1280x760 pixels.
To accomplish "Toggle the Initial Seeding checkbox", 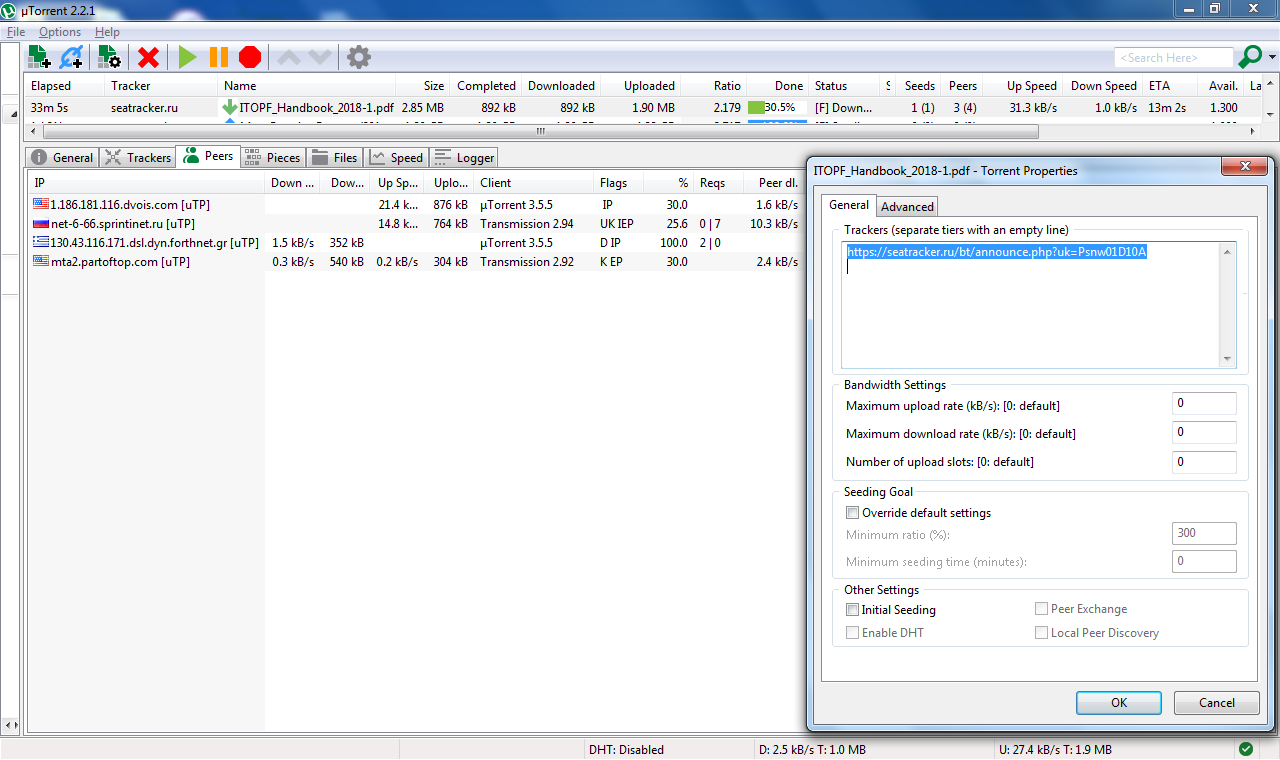I will [853, 610].
